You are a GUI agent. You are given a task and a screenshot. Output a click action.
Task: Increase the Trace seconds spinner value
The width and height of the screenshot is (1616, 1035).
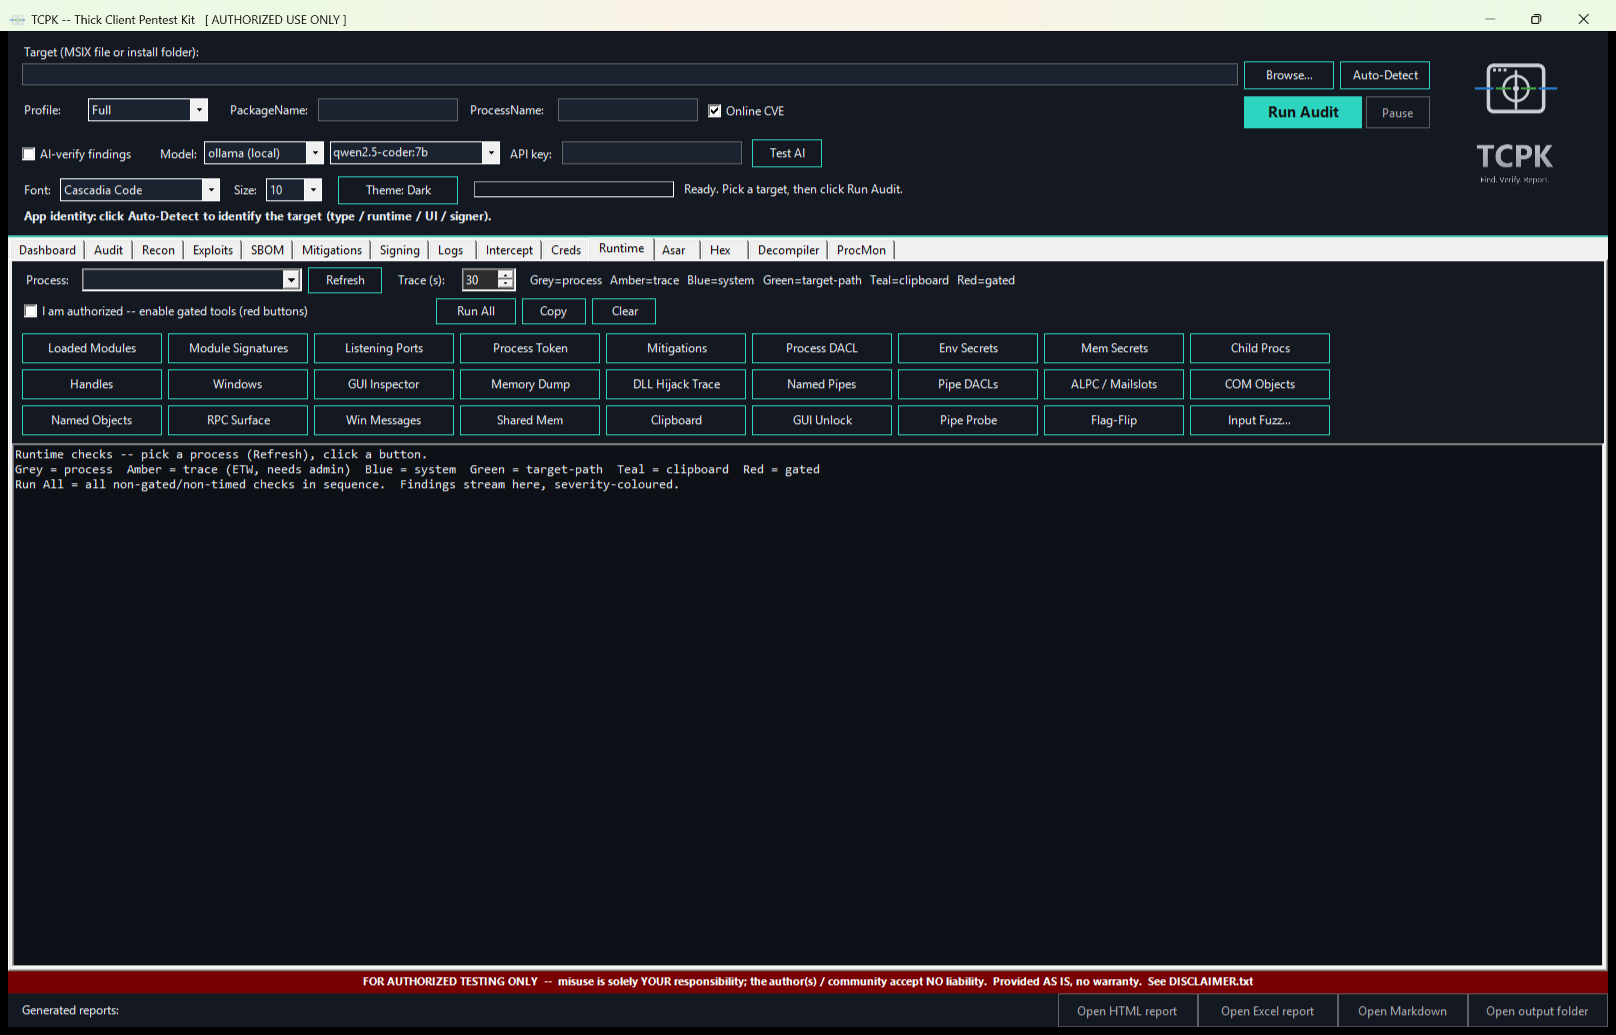506,275
